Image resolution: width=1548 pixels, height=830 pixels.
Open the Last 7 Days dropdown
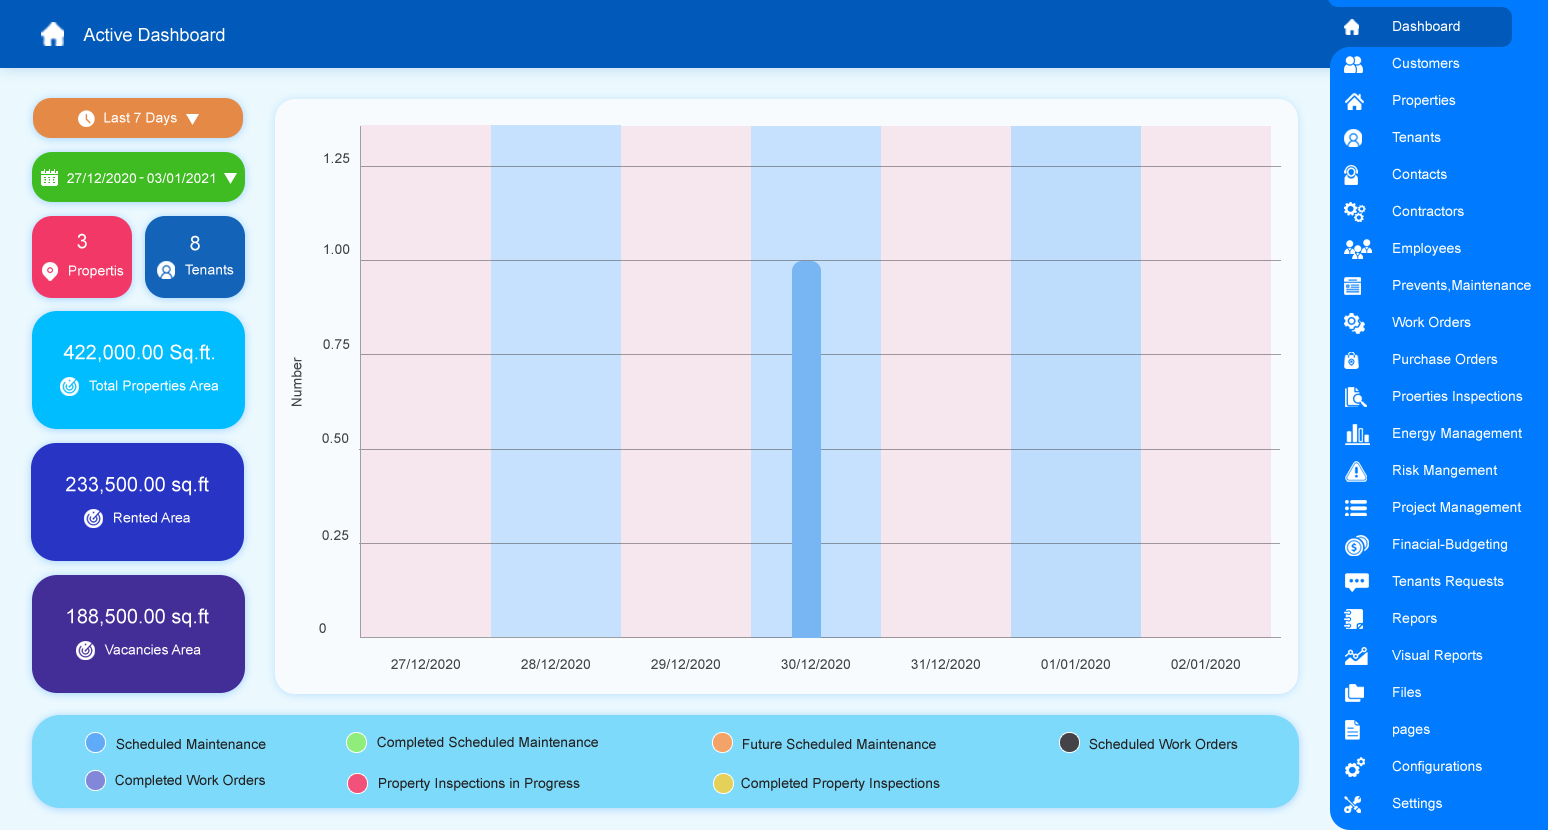pos(138,118)
